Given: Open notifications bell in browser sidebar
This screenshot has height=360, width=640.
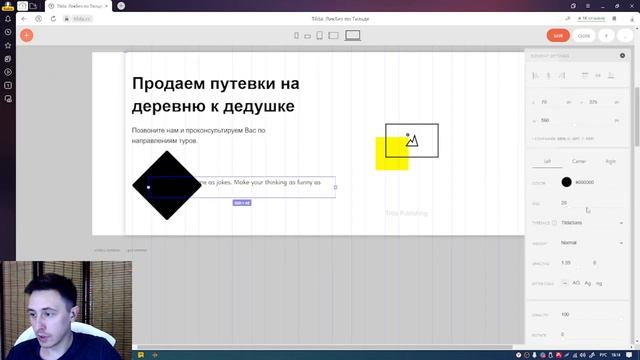Looking at the screenshot, I should click(x=8, y=19).
